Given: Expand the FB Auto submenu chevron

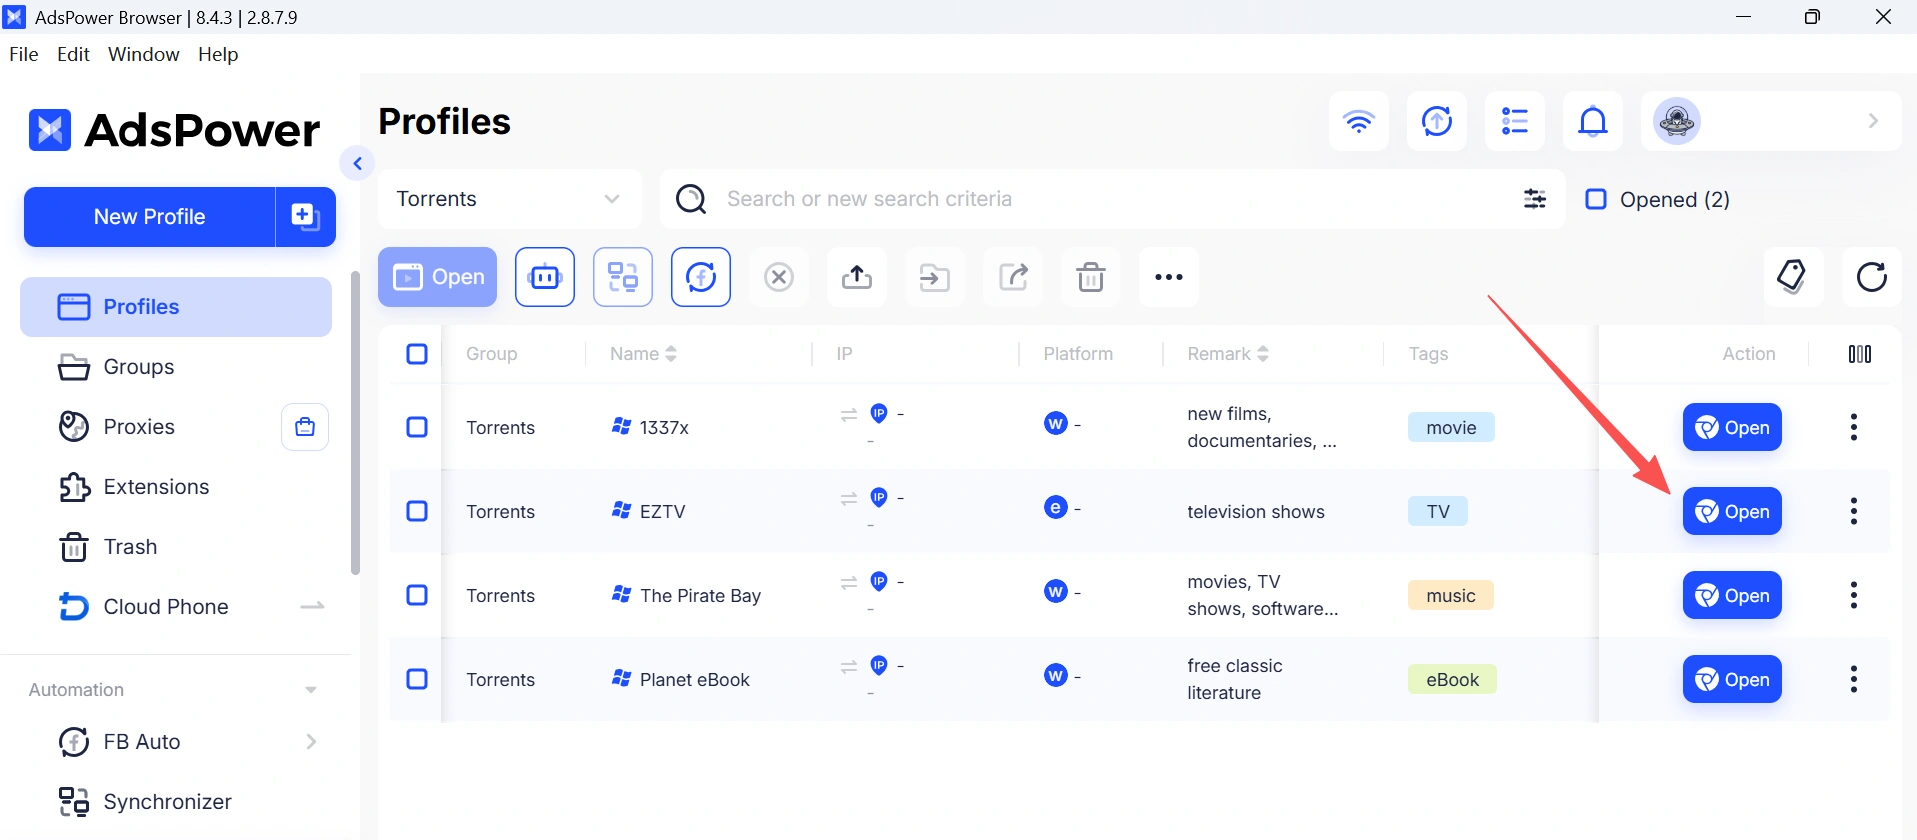Looking at the screenshot, I should click(311, 742).
